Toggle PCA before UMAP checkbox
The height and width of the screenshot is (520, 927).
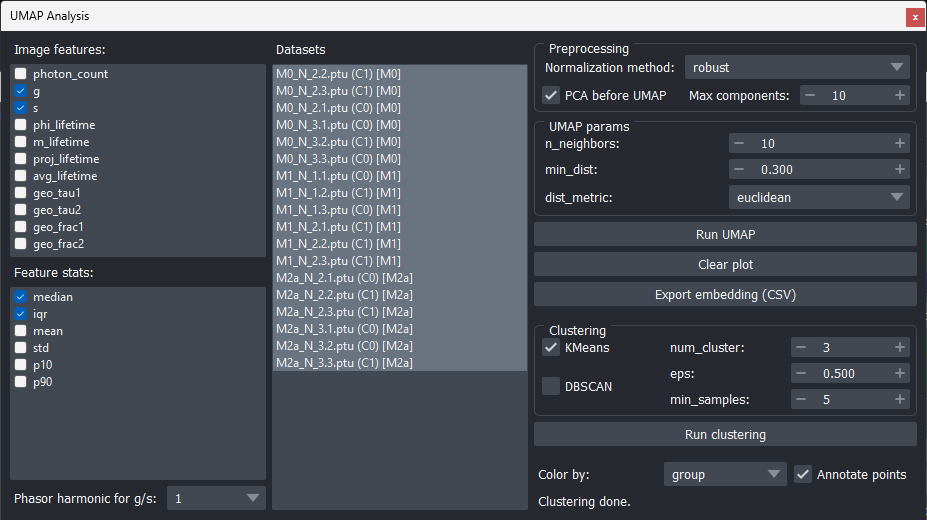[x=551, y=95]
